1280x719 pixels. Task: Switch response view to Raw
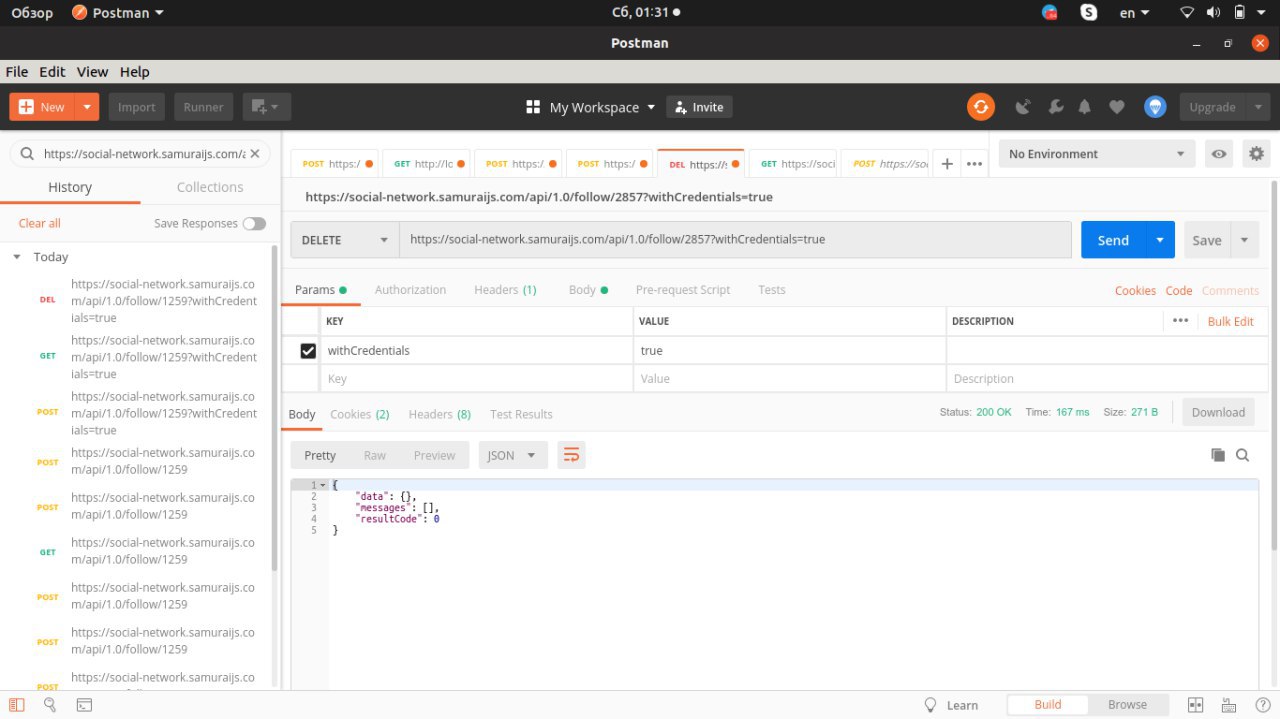tap(375, 455)
